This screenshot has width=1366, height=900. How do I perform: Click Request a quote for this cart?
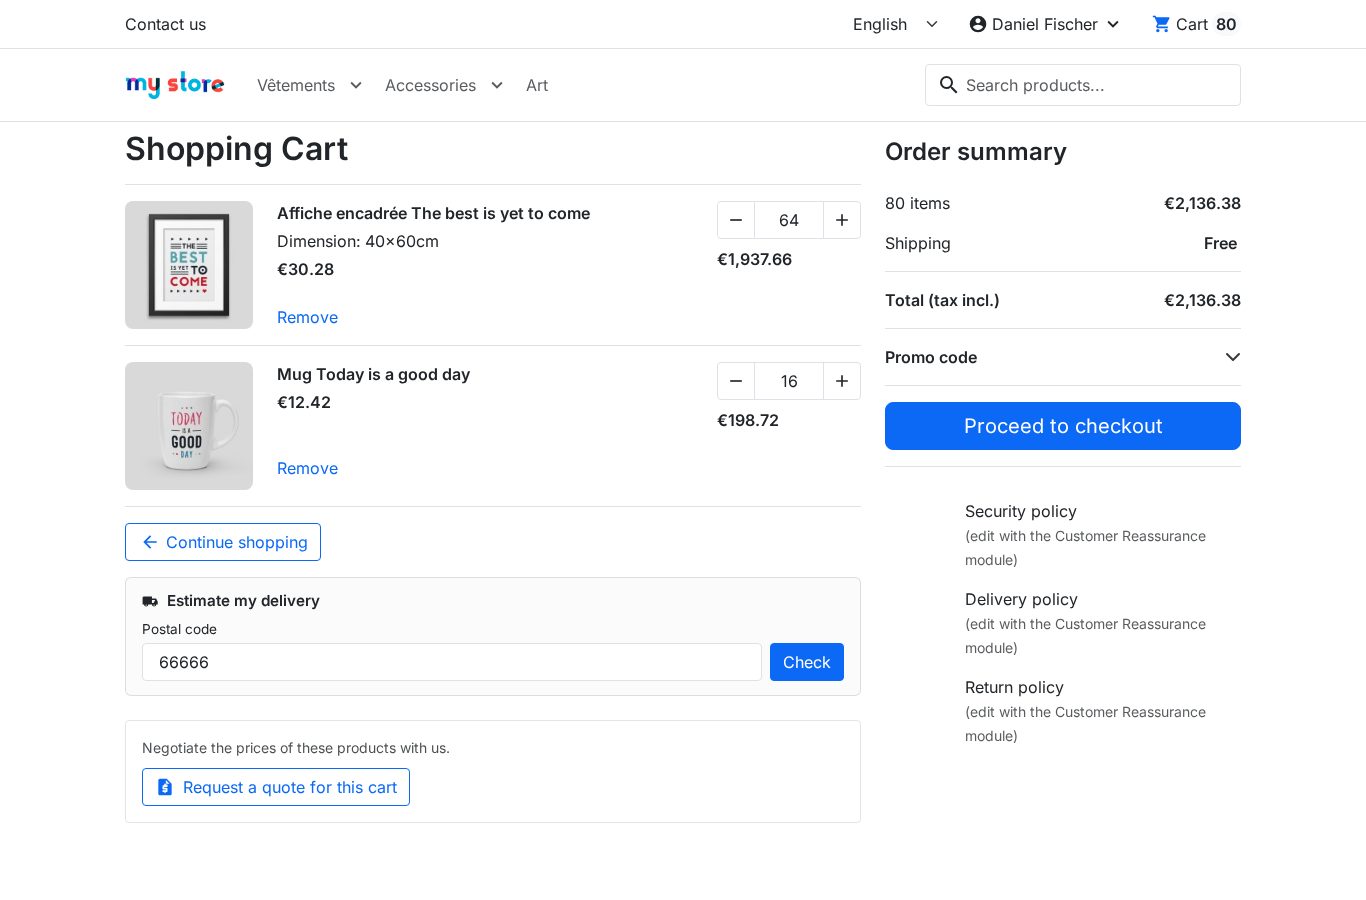point(276,787)
